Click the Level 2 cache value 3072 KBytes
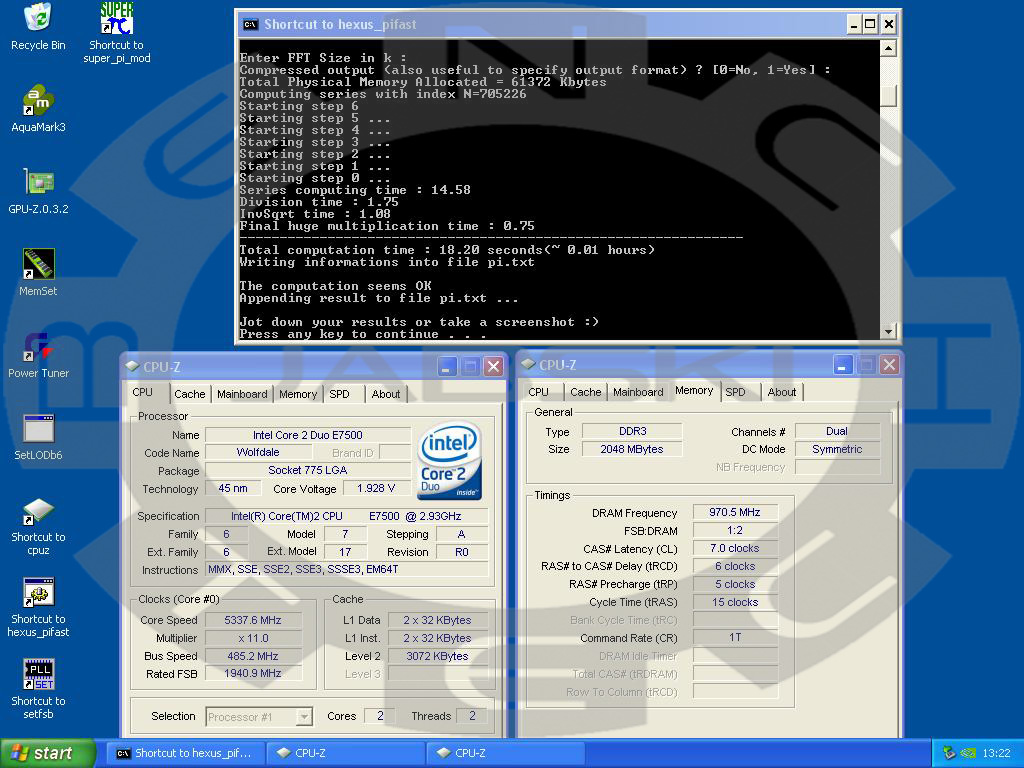This screenshot has height=768, width=1024. (437, 656)
